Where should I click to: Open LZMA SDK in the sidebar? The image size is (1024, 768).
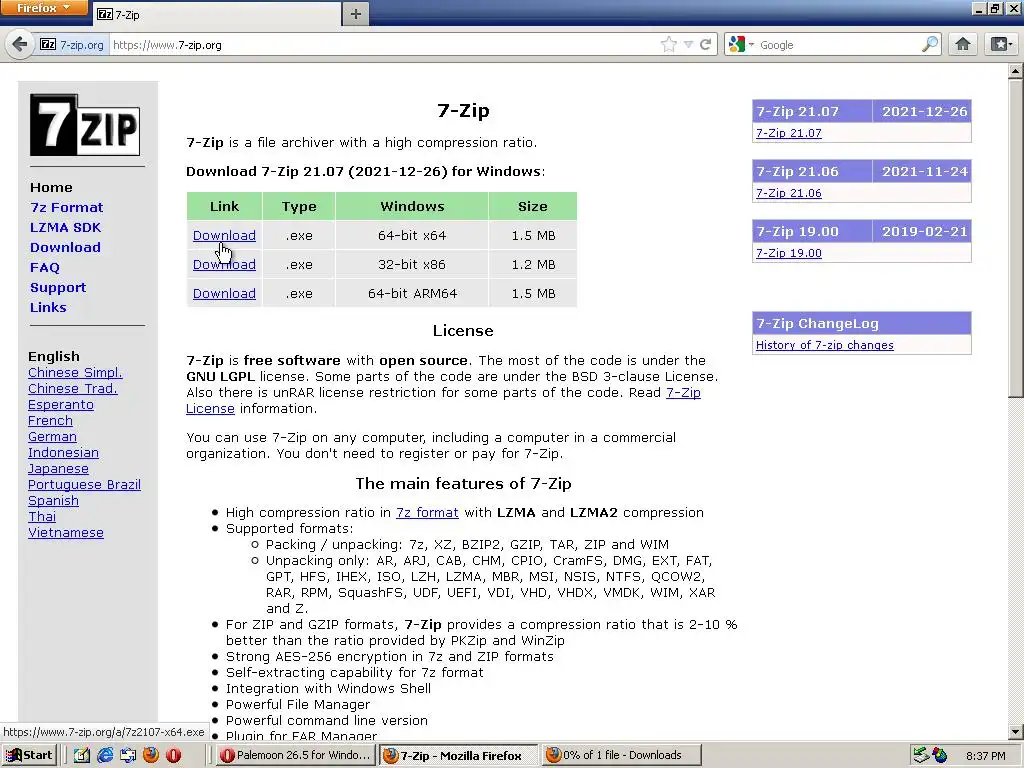(x=65, y=228)
